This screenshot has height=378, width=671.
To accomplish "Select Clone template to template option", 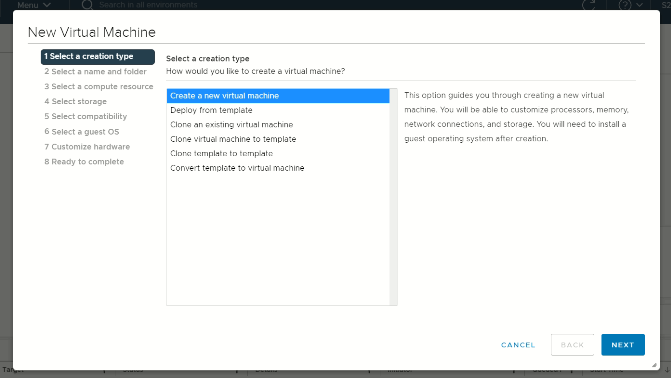I will (x=278, y=153).
